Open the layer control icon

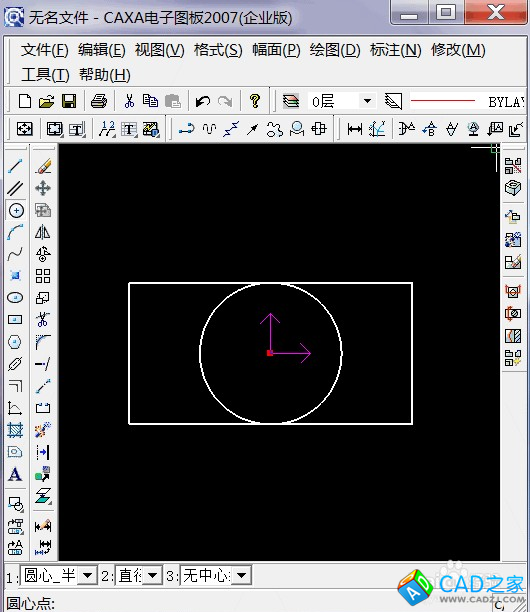coord(291,101)
